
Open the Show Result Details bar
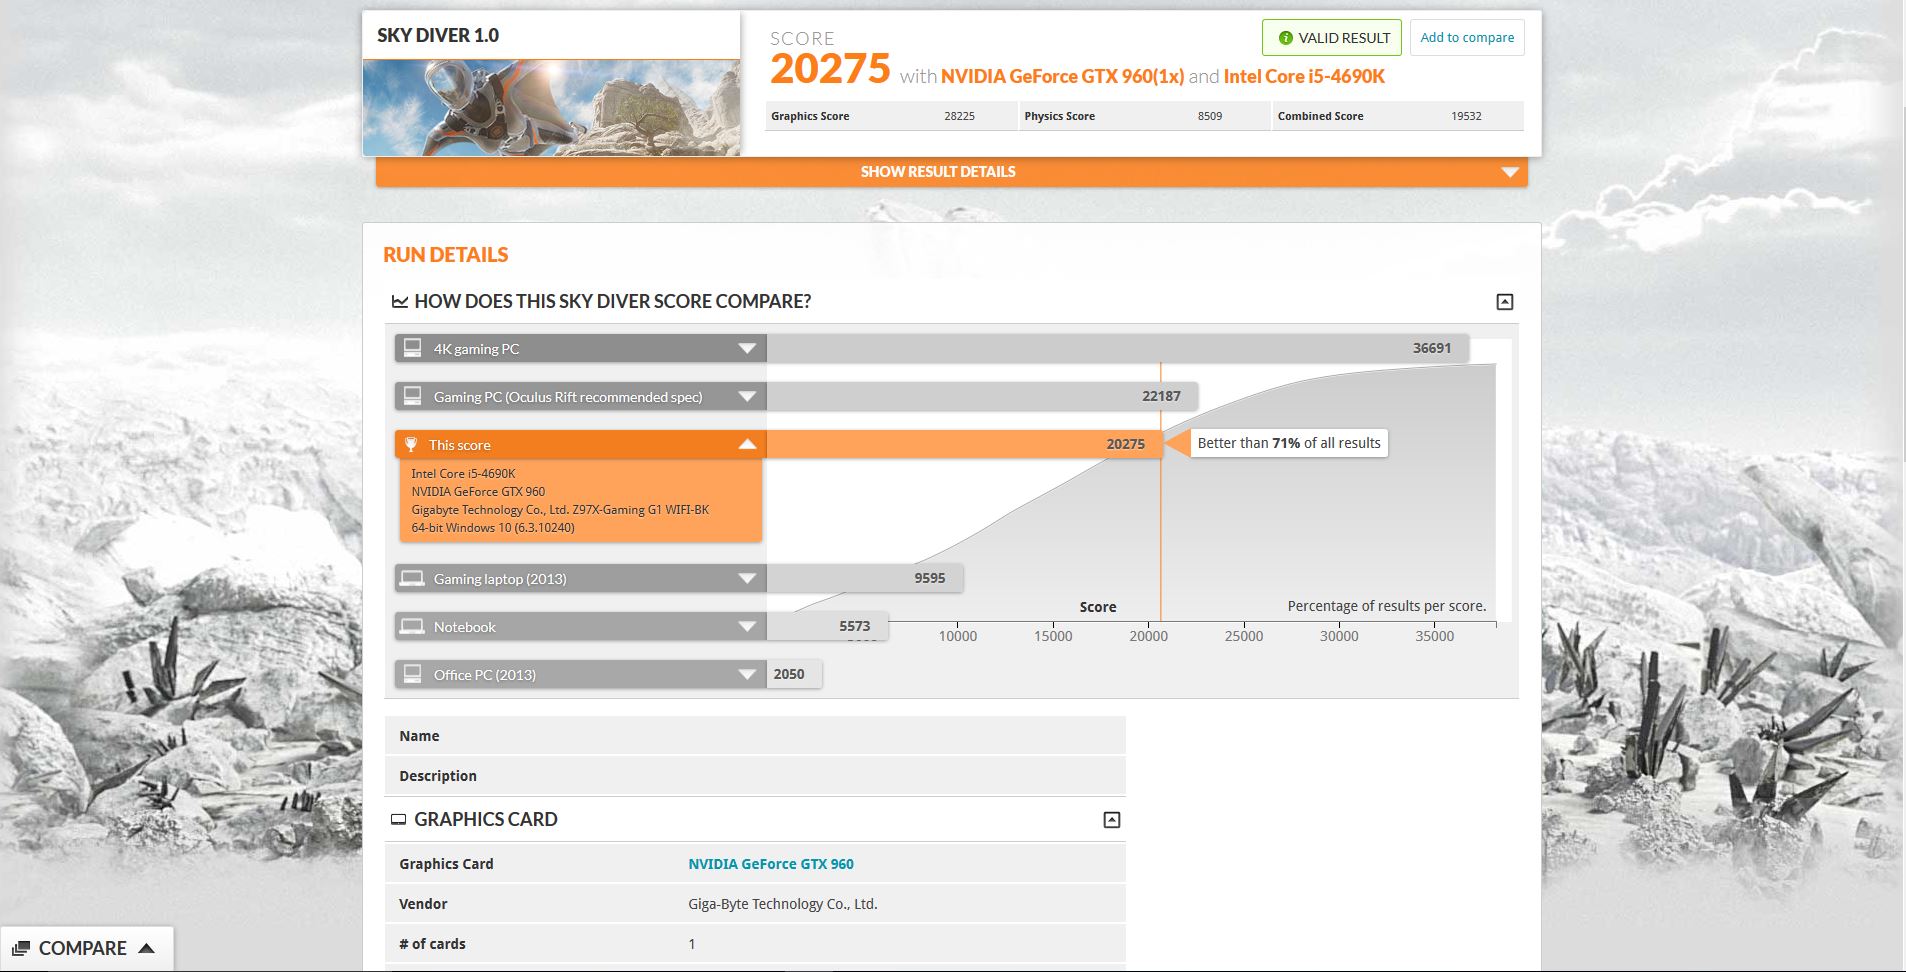click(x=951, y=172)
